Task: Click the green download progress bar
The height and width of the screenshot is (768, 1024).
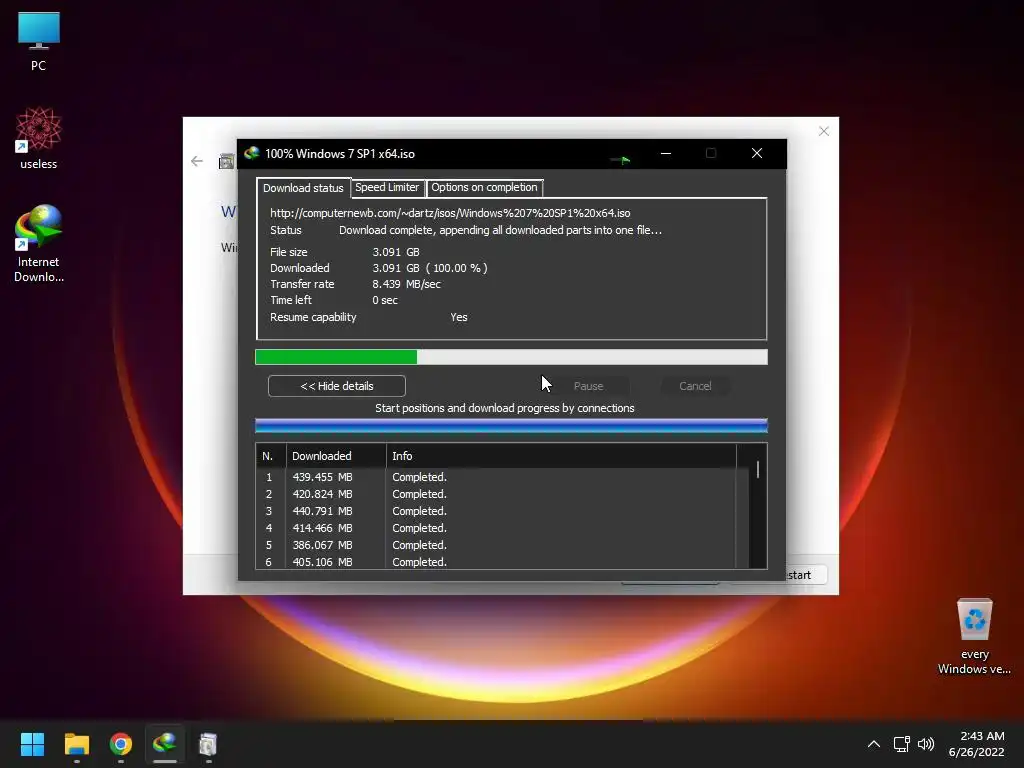Action: click(511, 357)
